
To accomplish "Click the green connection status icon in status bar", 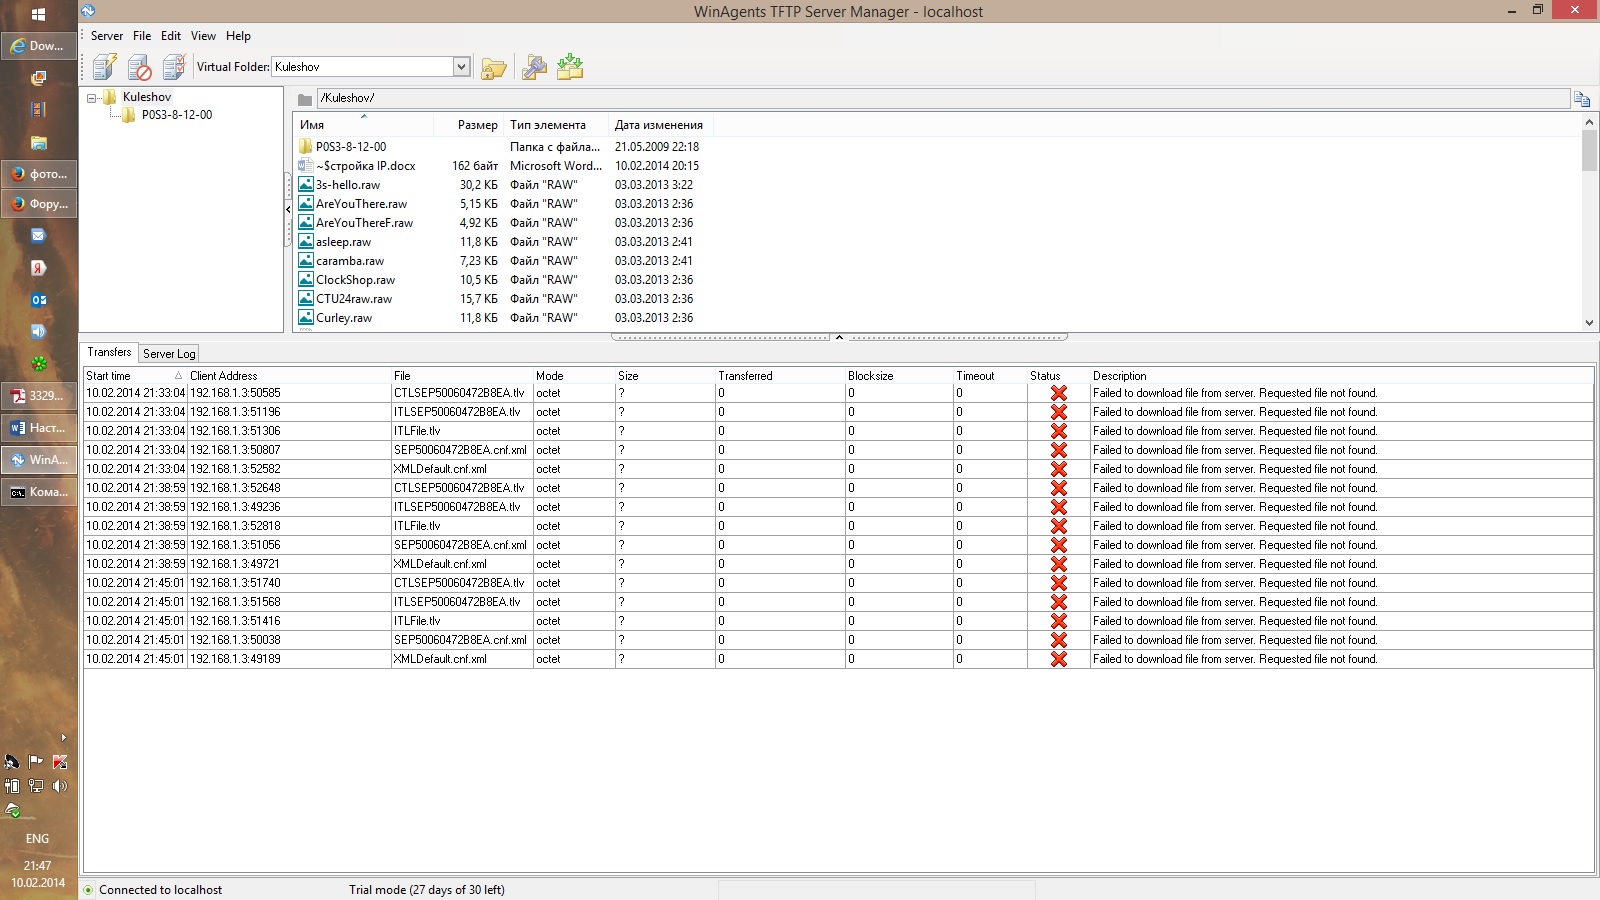I will (89, 890).
